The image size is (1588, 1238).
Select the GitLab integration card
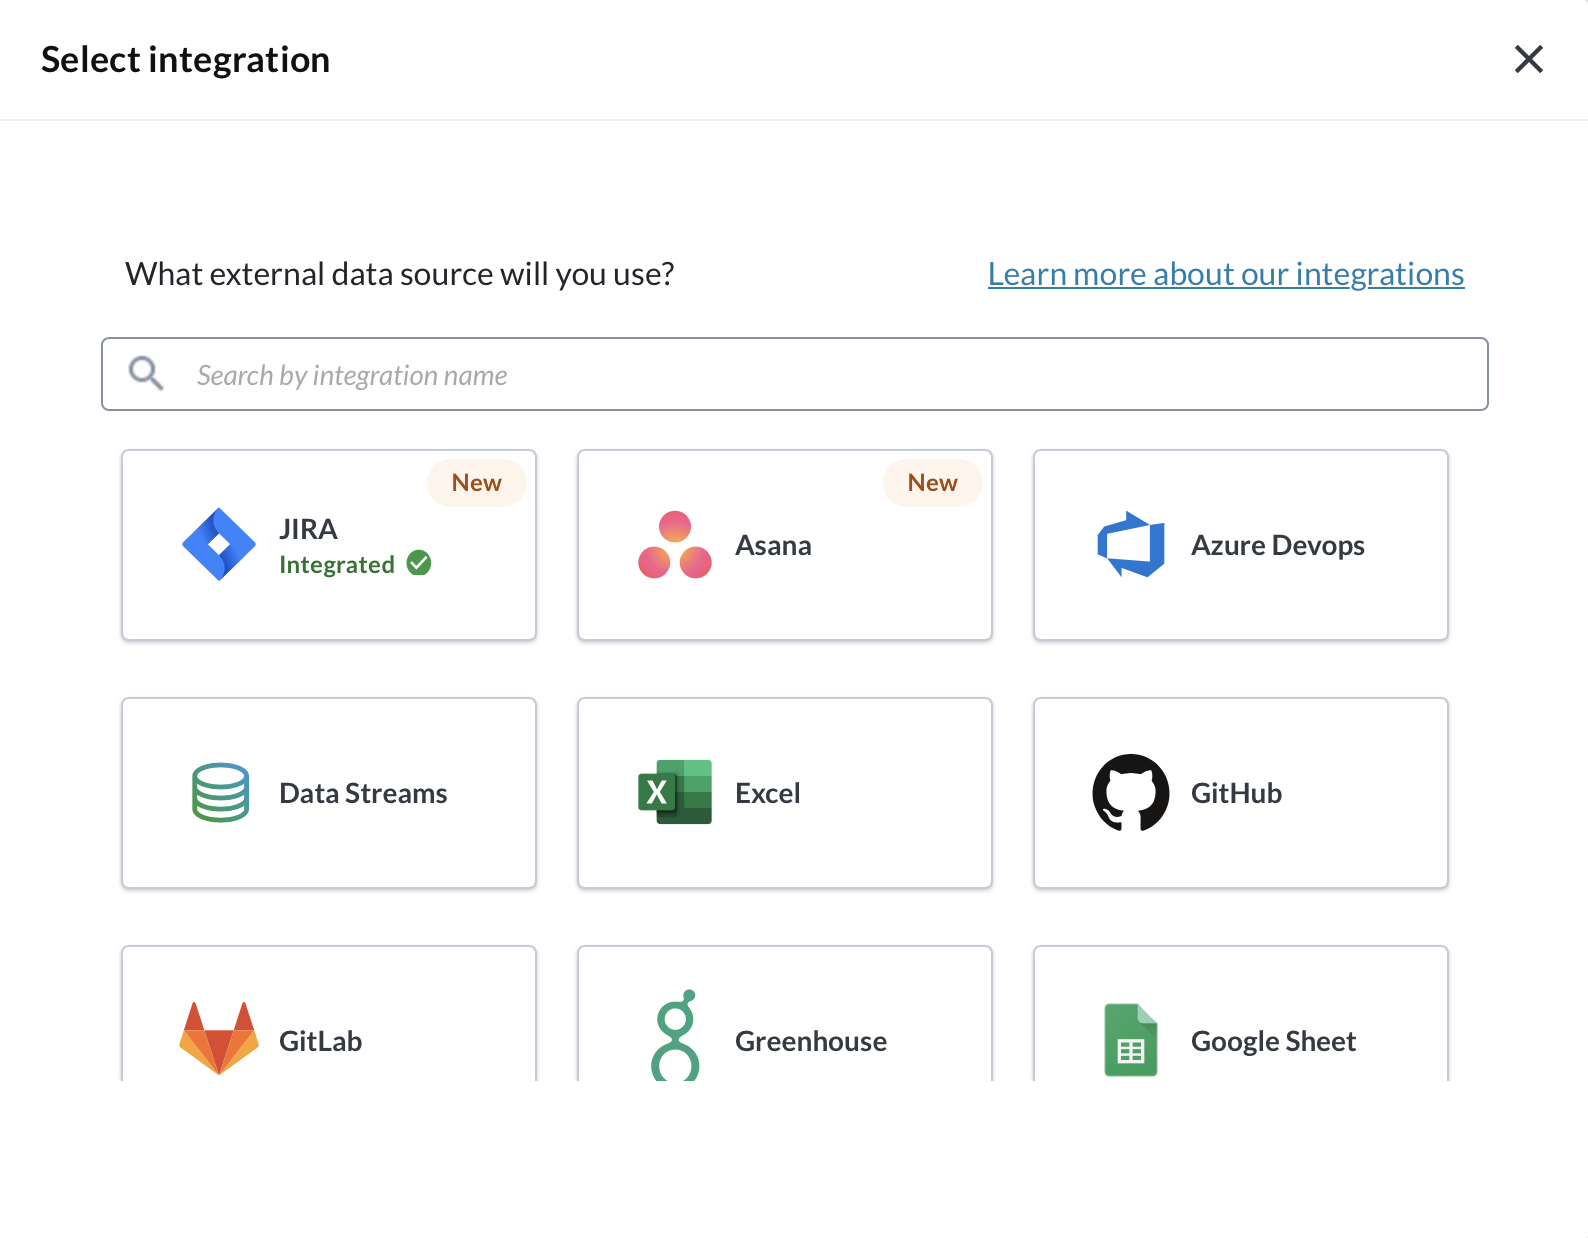tap(329, 1014)
